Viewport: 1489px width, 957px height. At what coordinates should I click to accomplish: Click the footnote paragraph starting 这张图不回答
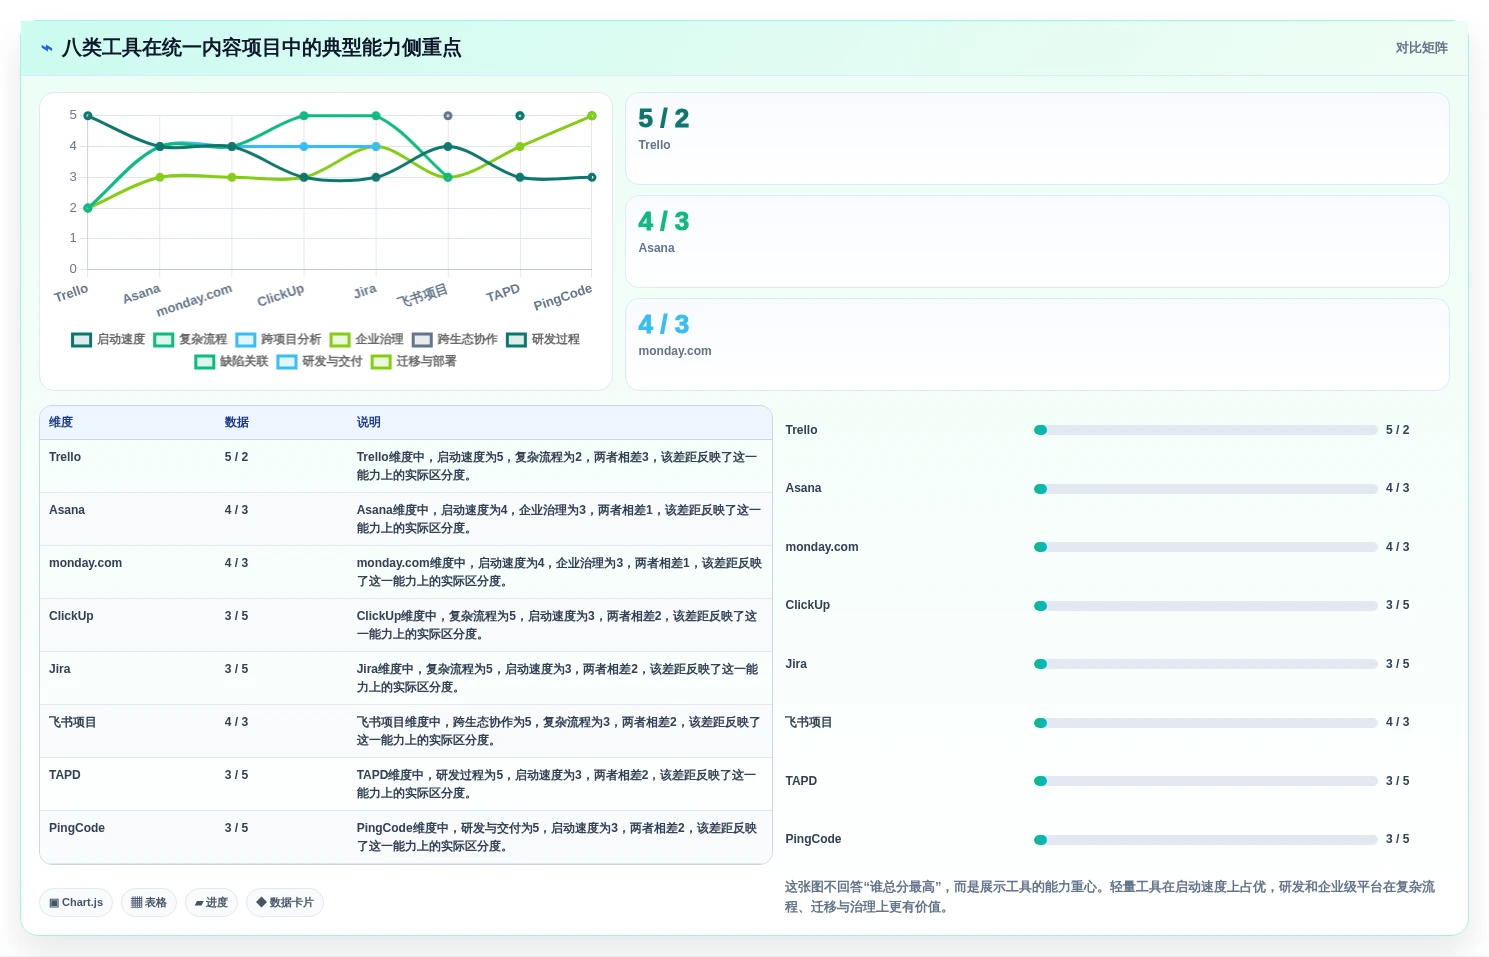pos(1110,897)
